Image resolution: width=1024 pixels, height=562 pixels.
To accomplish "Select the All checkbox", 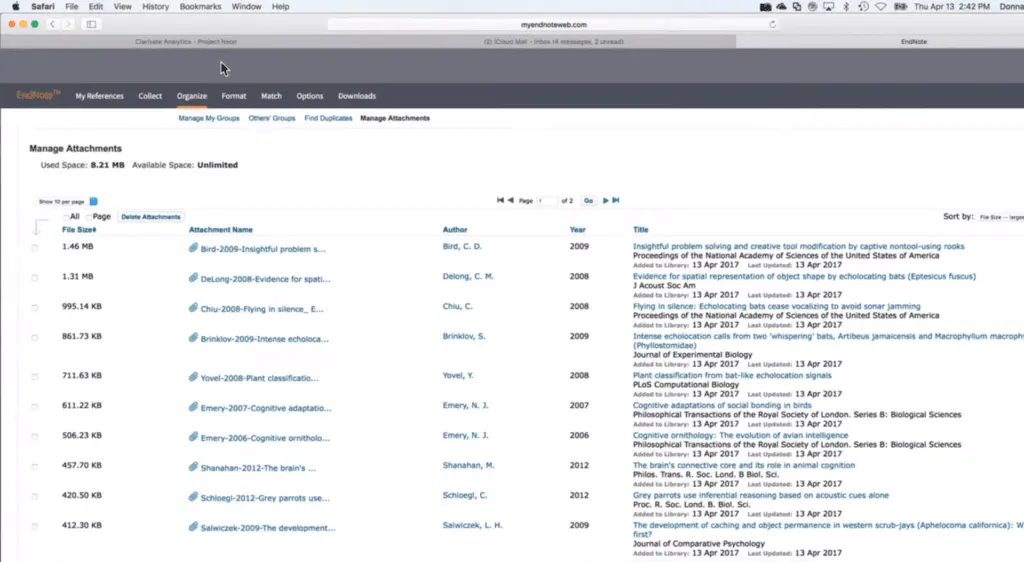I will click(66, 217).
